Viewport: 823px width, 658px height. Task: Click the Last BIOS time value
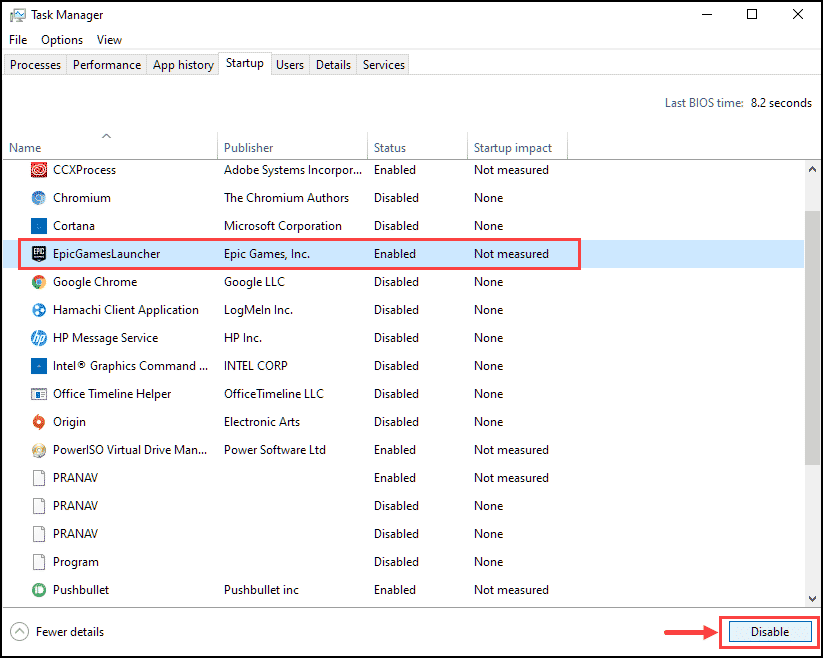pyautogui.click(x=781, y=103)
